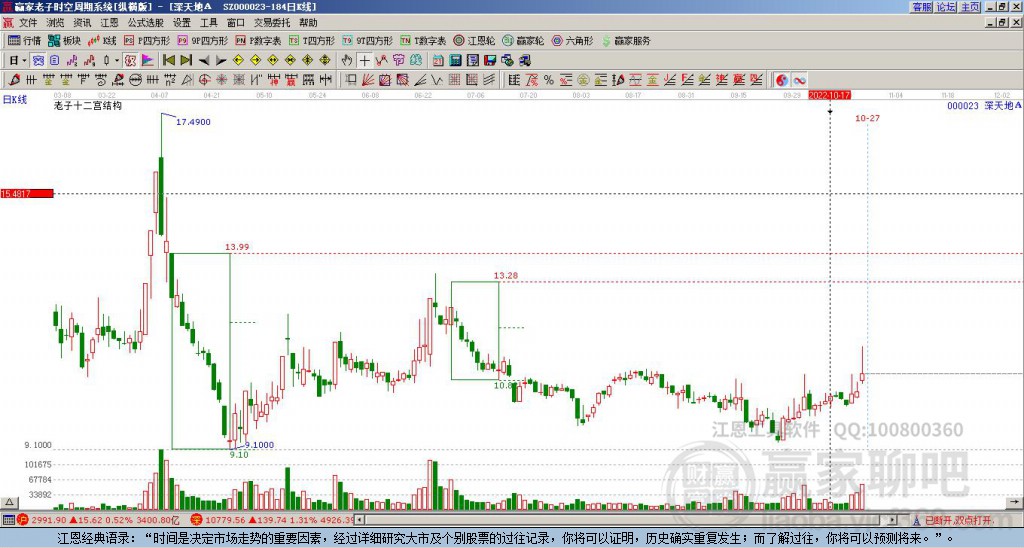
Task: Select the percent % line tool
Action: 549,80
